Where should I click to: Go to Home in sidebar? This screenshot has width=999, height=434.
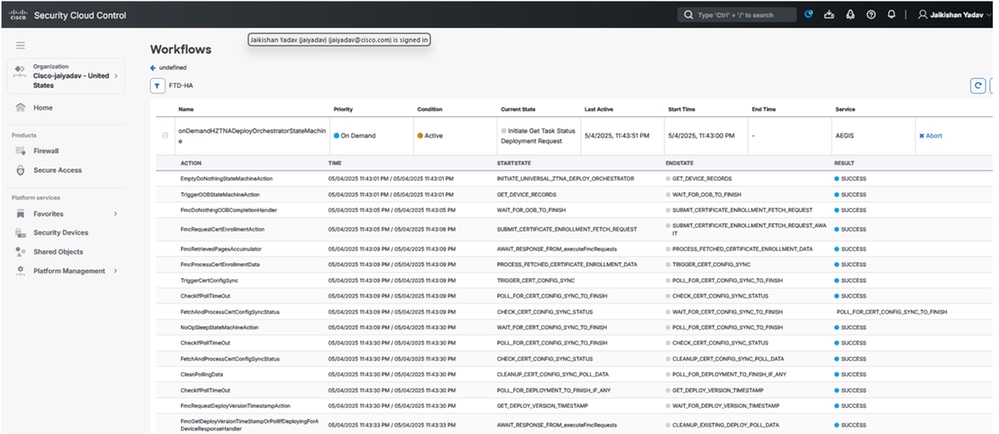point(42,107)
